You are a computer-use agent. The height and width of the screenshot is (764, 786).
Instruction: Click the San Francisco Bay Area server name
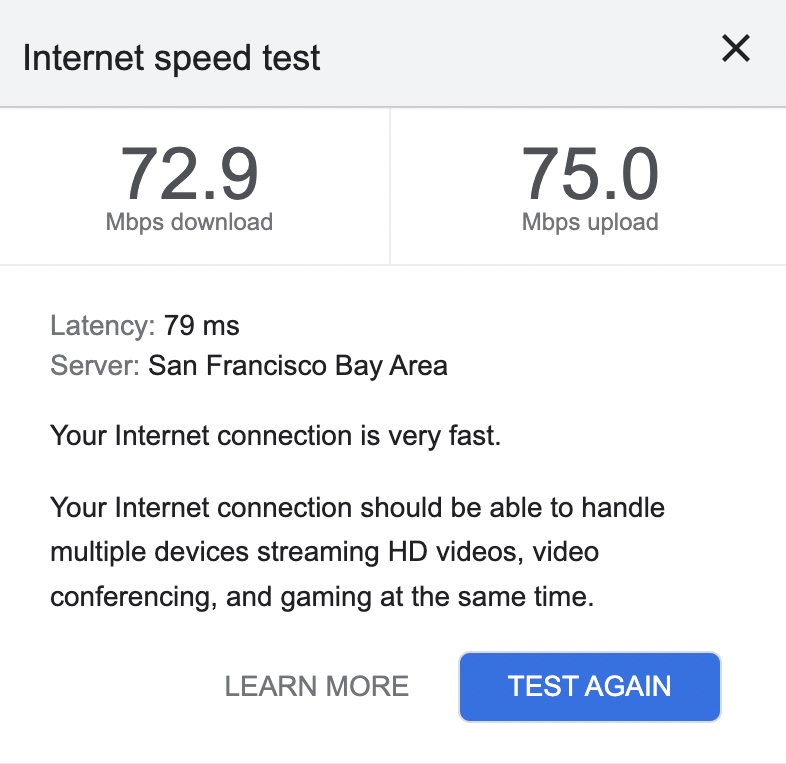tap(298, 366)
